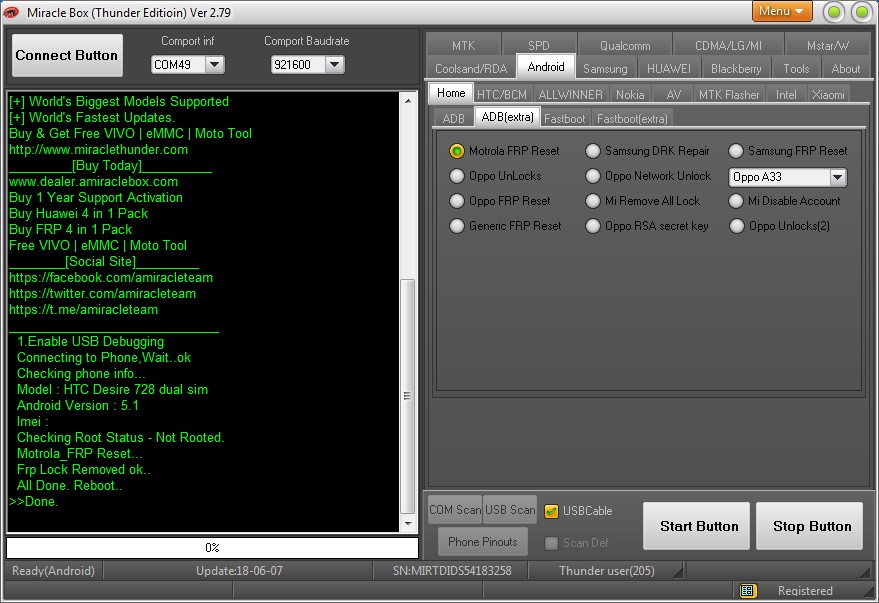879x603 pixels.
Task: Click the Thunder user(205) status entry
Action: click(607, 570)
